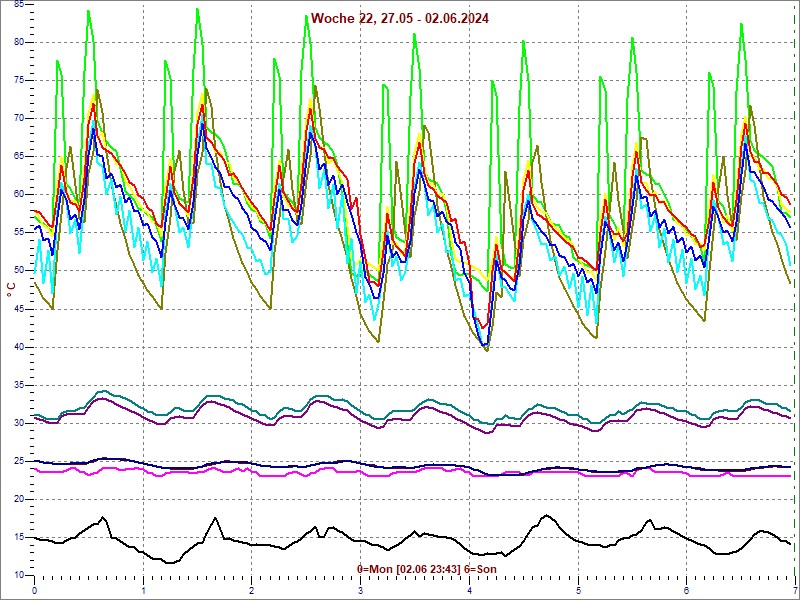Click the x-axis day label 5
The image size is (800, 600).
click(x=579, y=591)
